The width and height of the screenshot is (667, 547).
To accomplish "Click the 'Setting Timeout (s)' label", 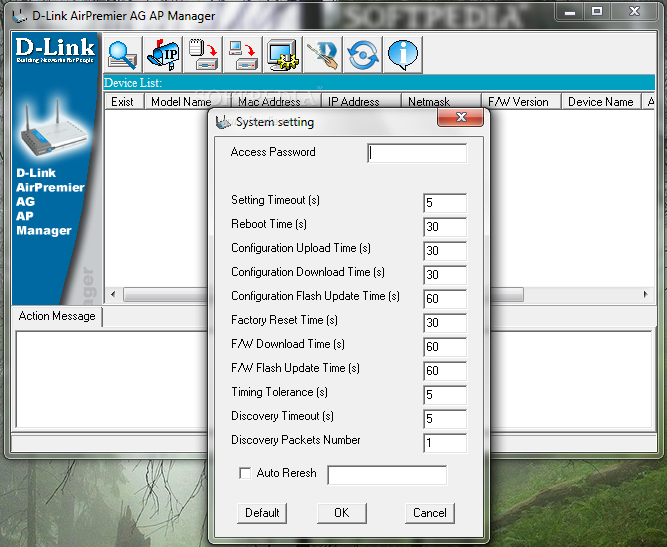I will pyautogui.click(x=275, y=200).
